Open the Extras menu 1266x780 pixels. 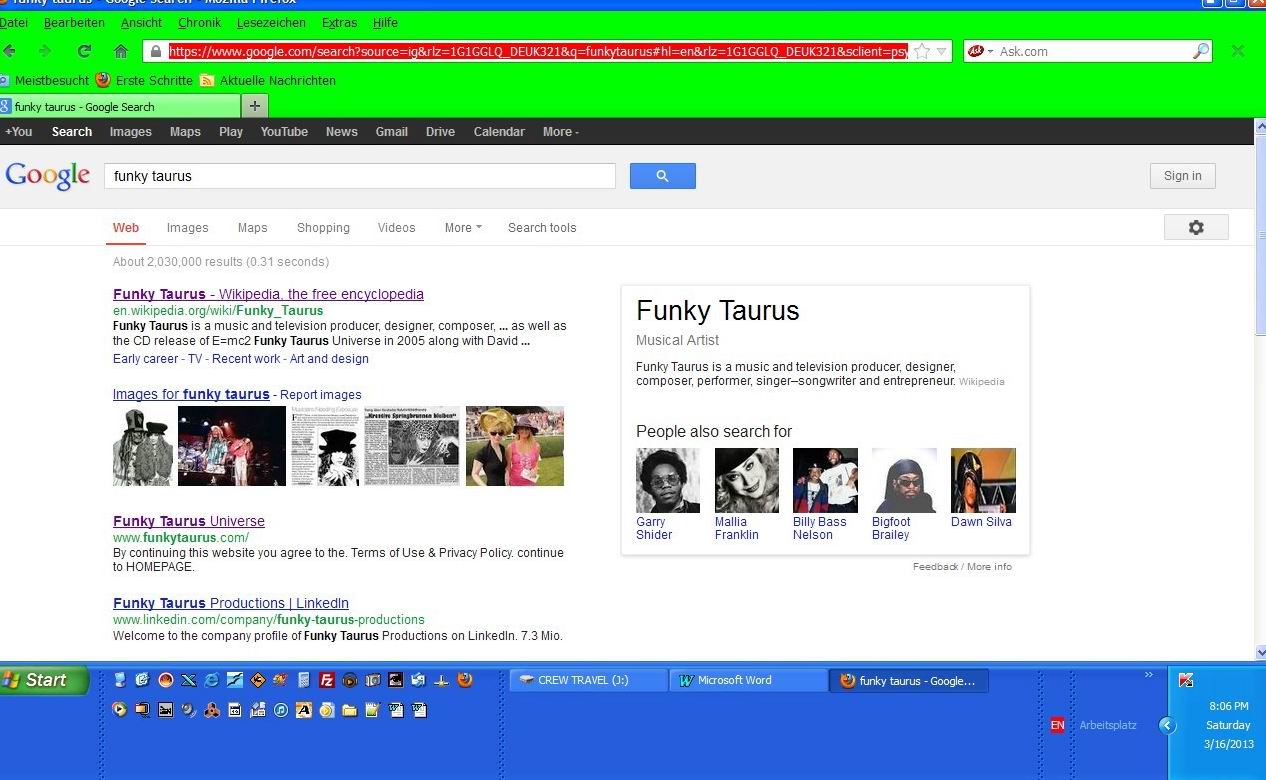click(340, 22)
